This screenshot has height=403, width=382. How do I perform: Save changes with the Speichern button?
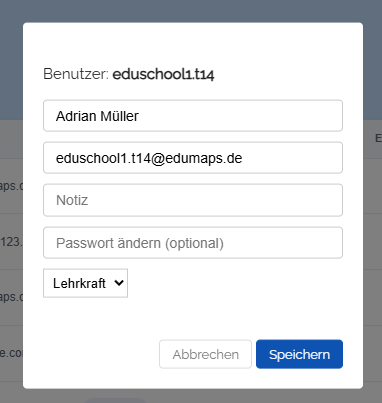point(299,354)
